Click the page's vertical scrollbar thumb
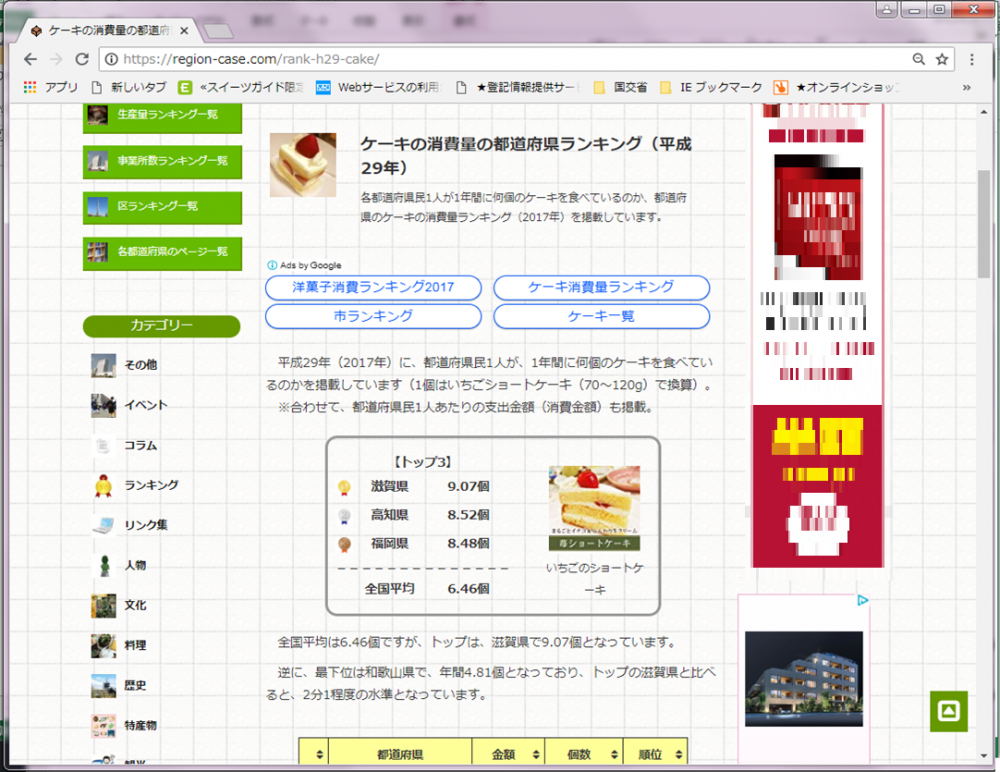Screen dimensions: 1000x772 click(986, 215)
